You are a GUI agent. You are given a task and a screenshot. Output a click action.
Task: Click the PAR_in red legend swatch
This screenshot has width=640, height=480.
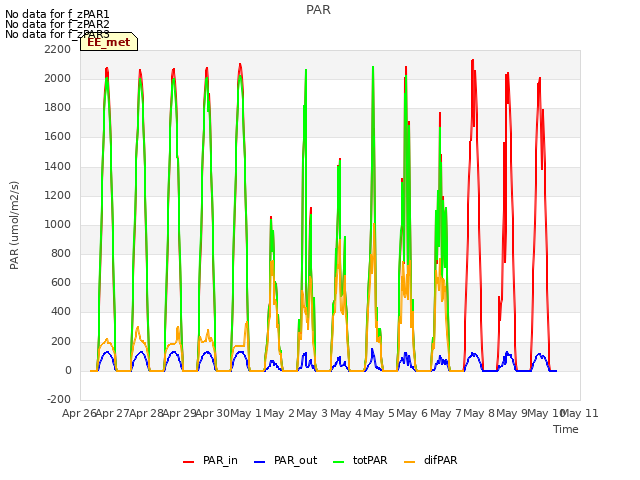coord(189,462)
